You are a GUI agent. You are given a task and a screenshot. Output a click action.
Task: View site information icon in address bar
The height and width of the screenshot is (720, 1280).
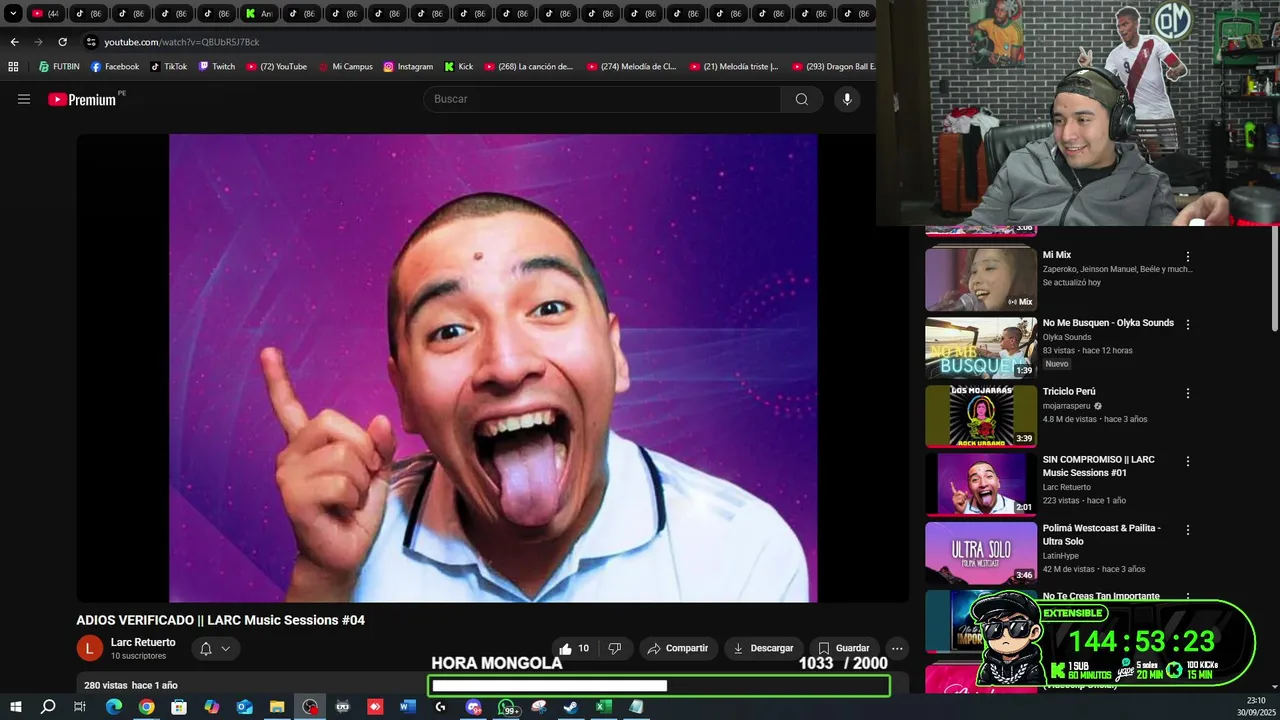(x=91, y=42)
